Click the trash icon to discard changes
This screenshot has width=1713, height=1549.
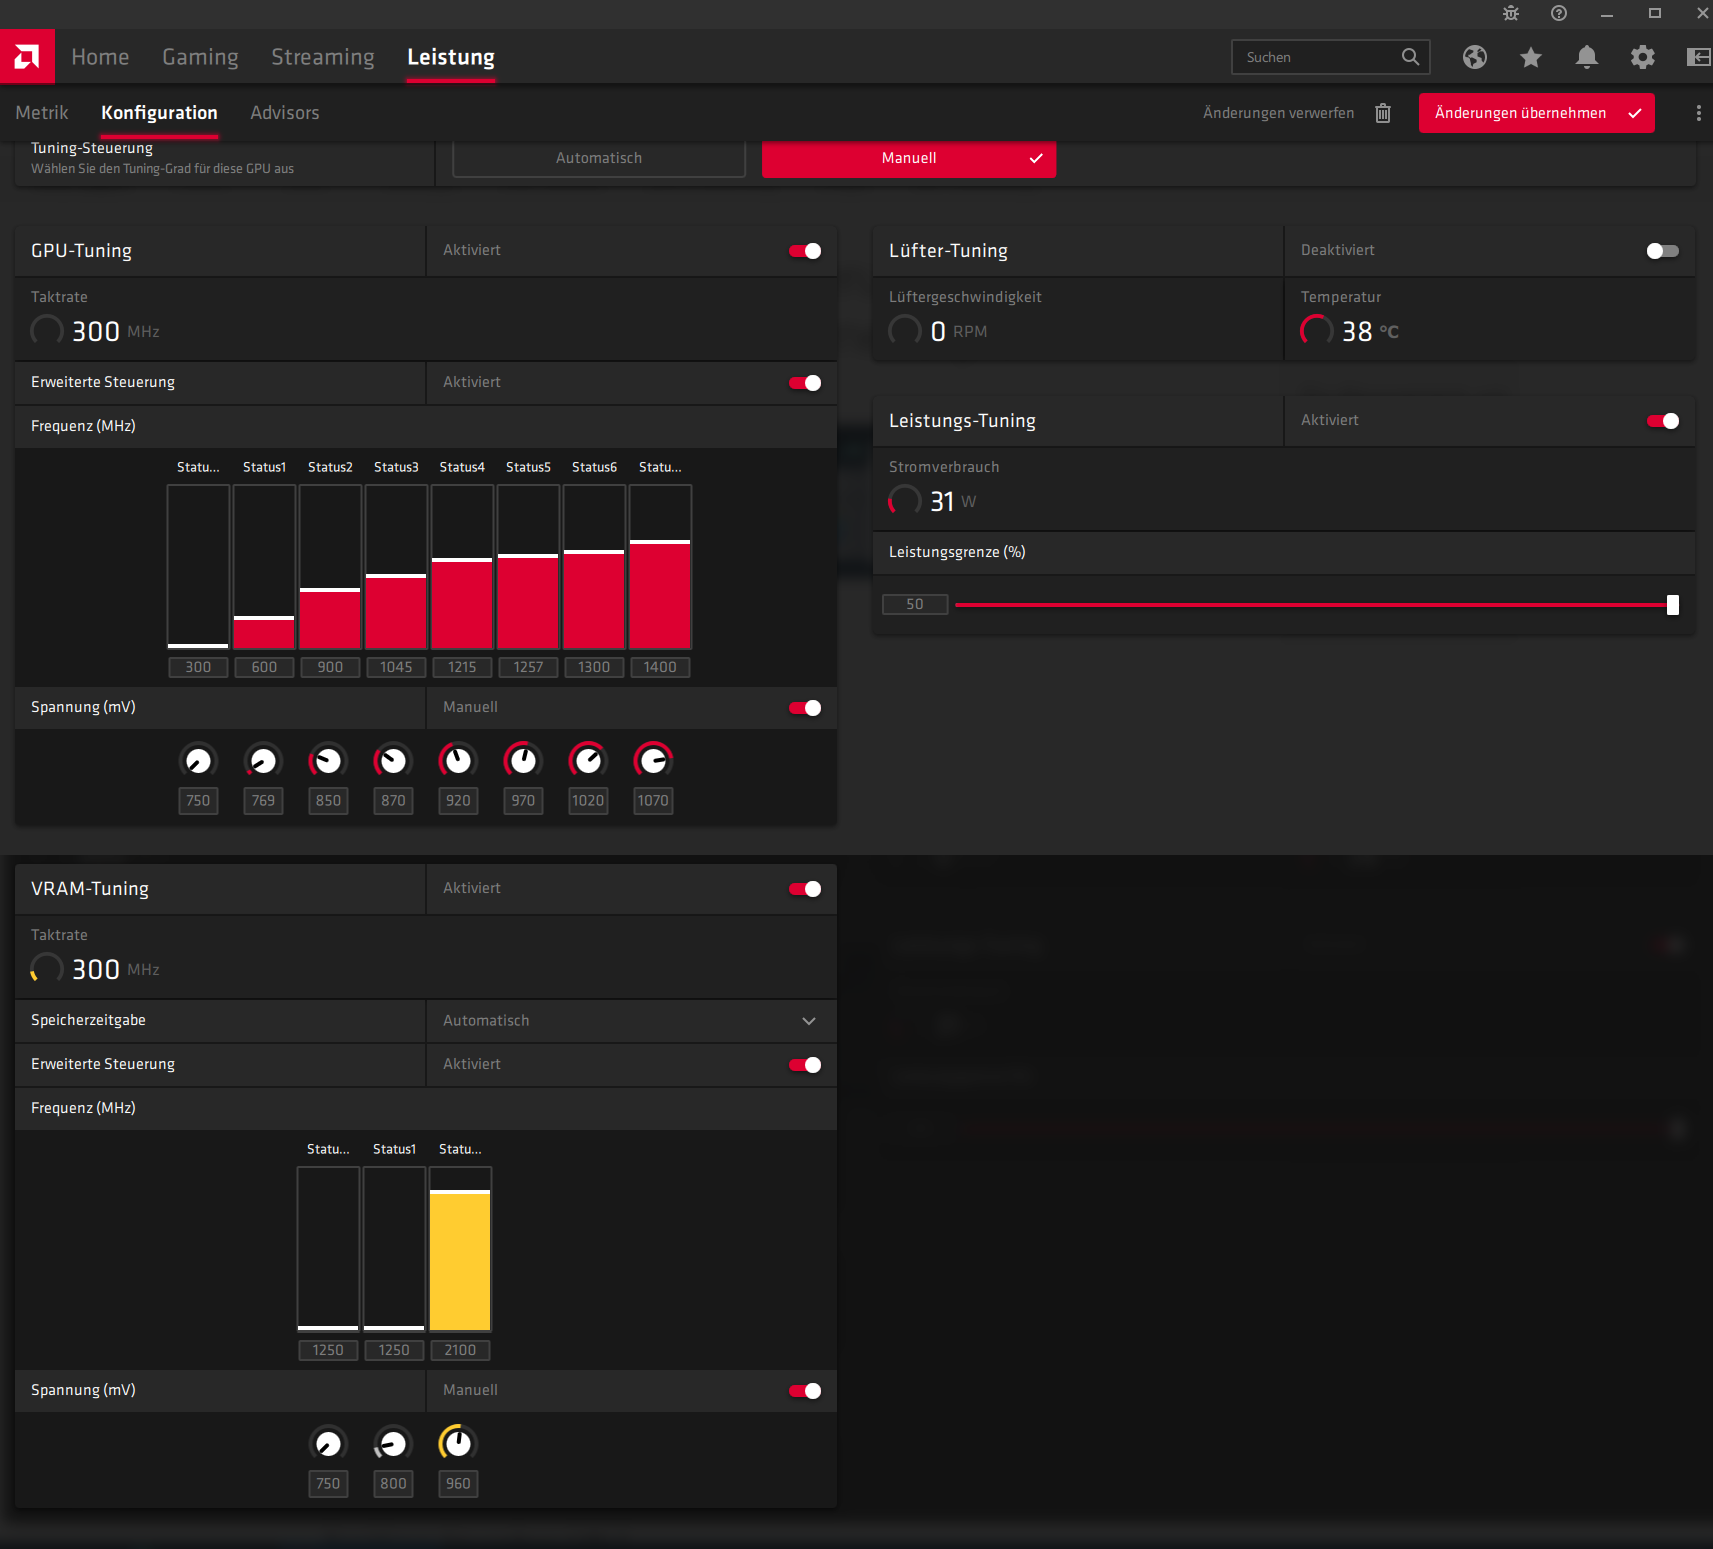pyautogui.click(x=1383, y=113)
